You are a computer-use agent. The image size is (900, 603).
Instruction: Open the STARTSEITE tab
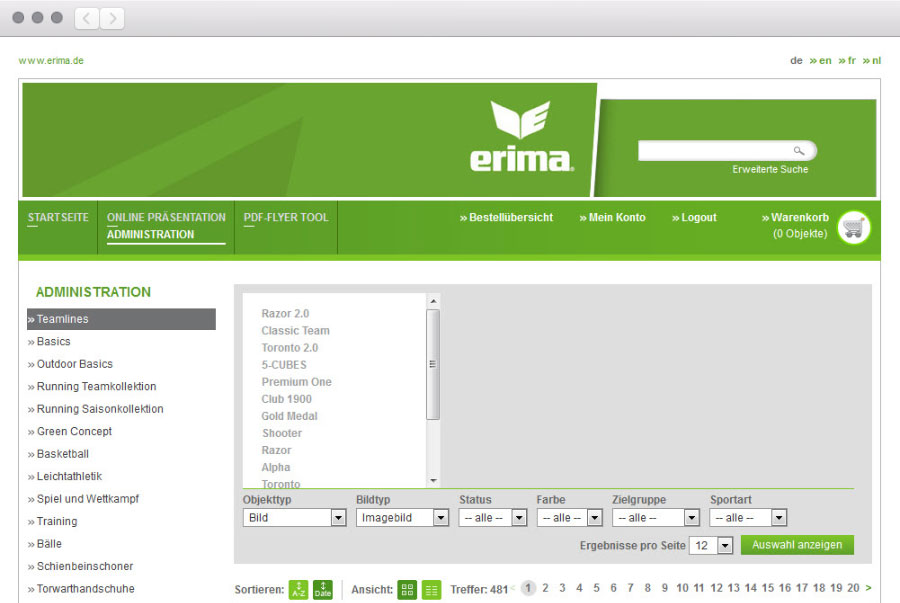click(58, 218)
